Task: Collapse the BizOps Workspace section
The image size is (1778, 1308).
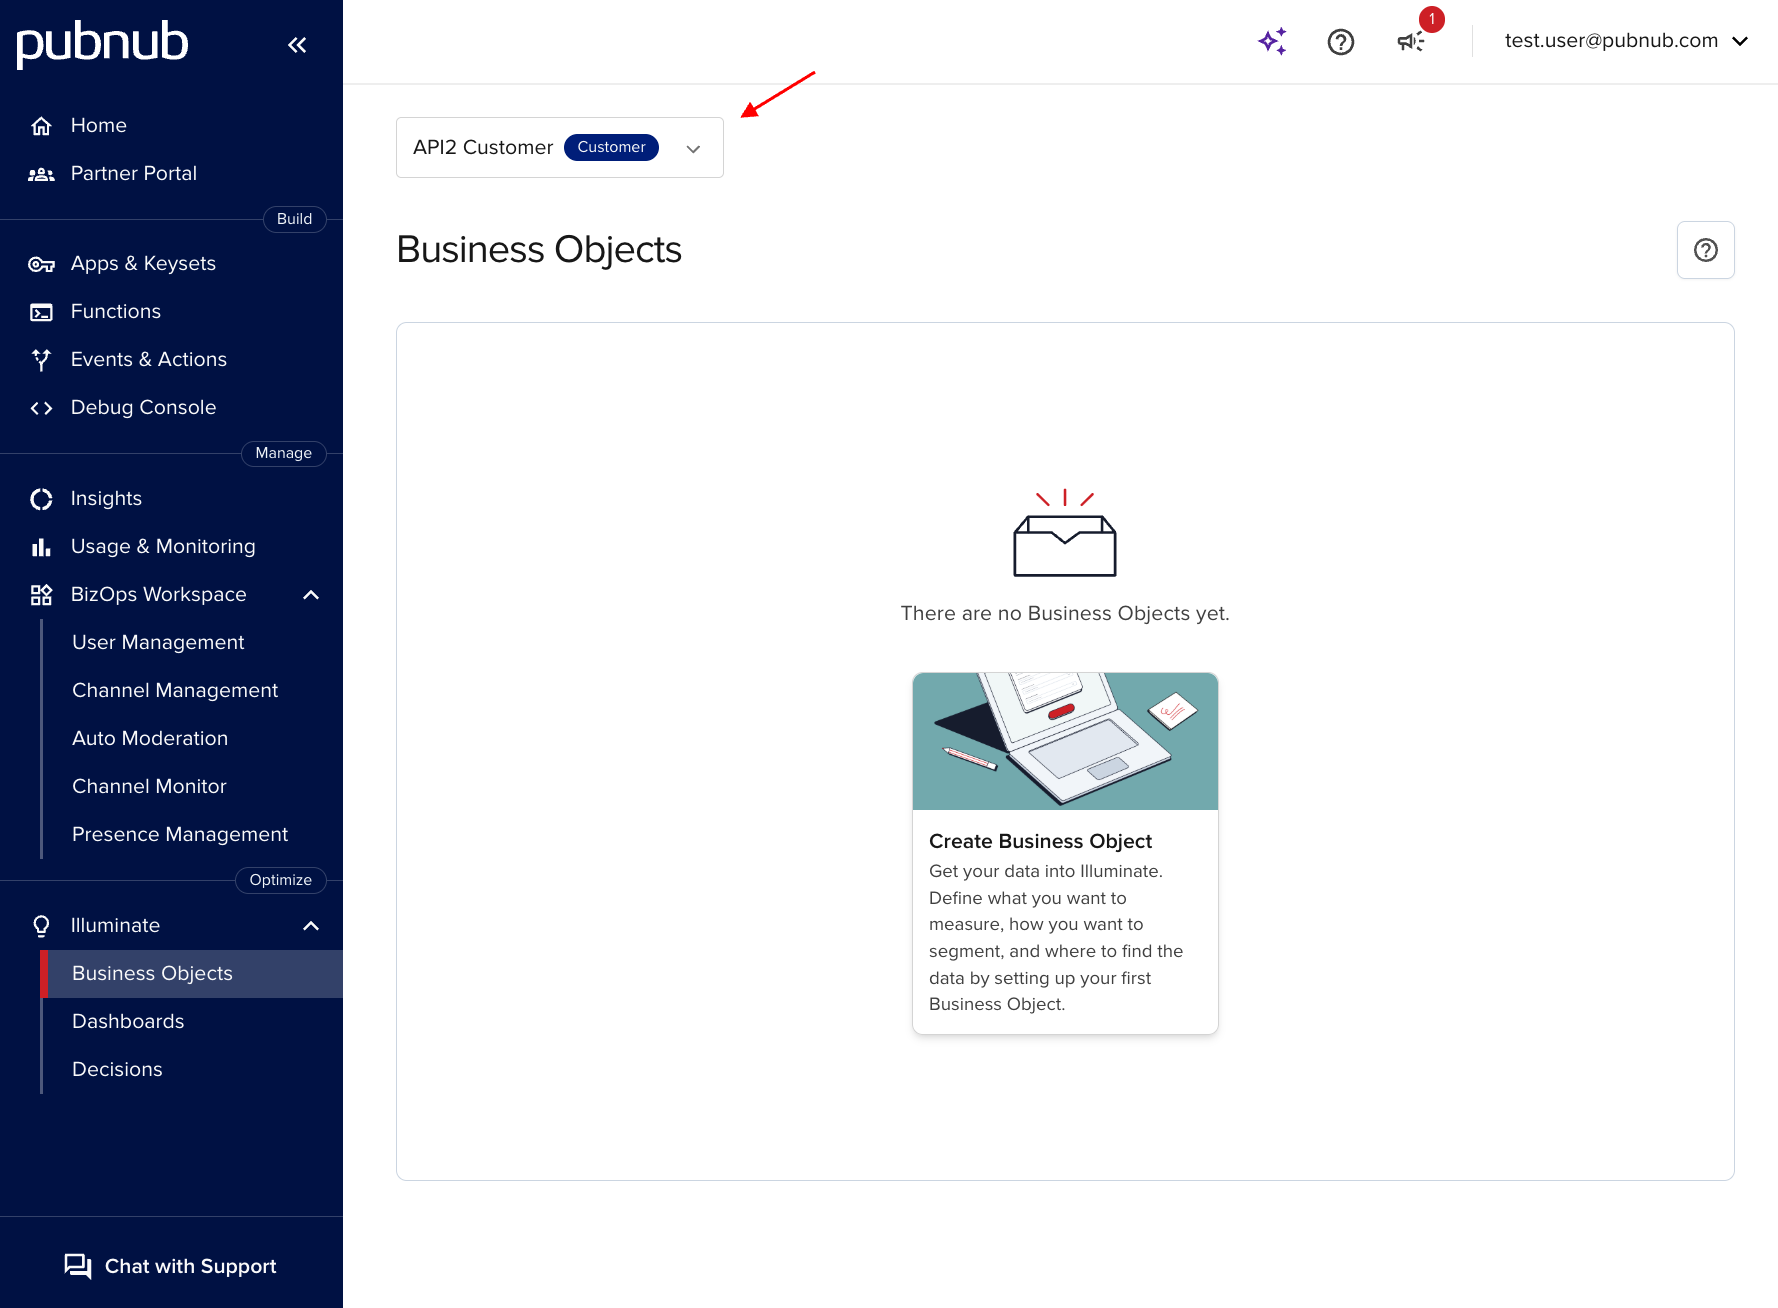Action: pyautogui.click(x=311, y=594)
